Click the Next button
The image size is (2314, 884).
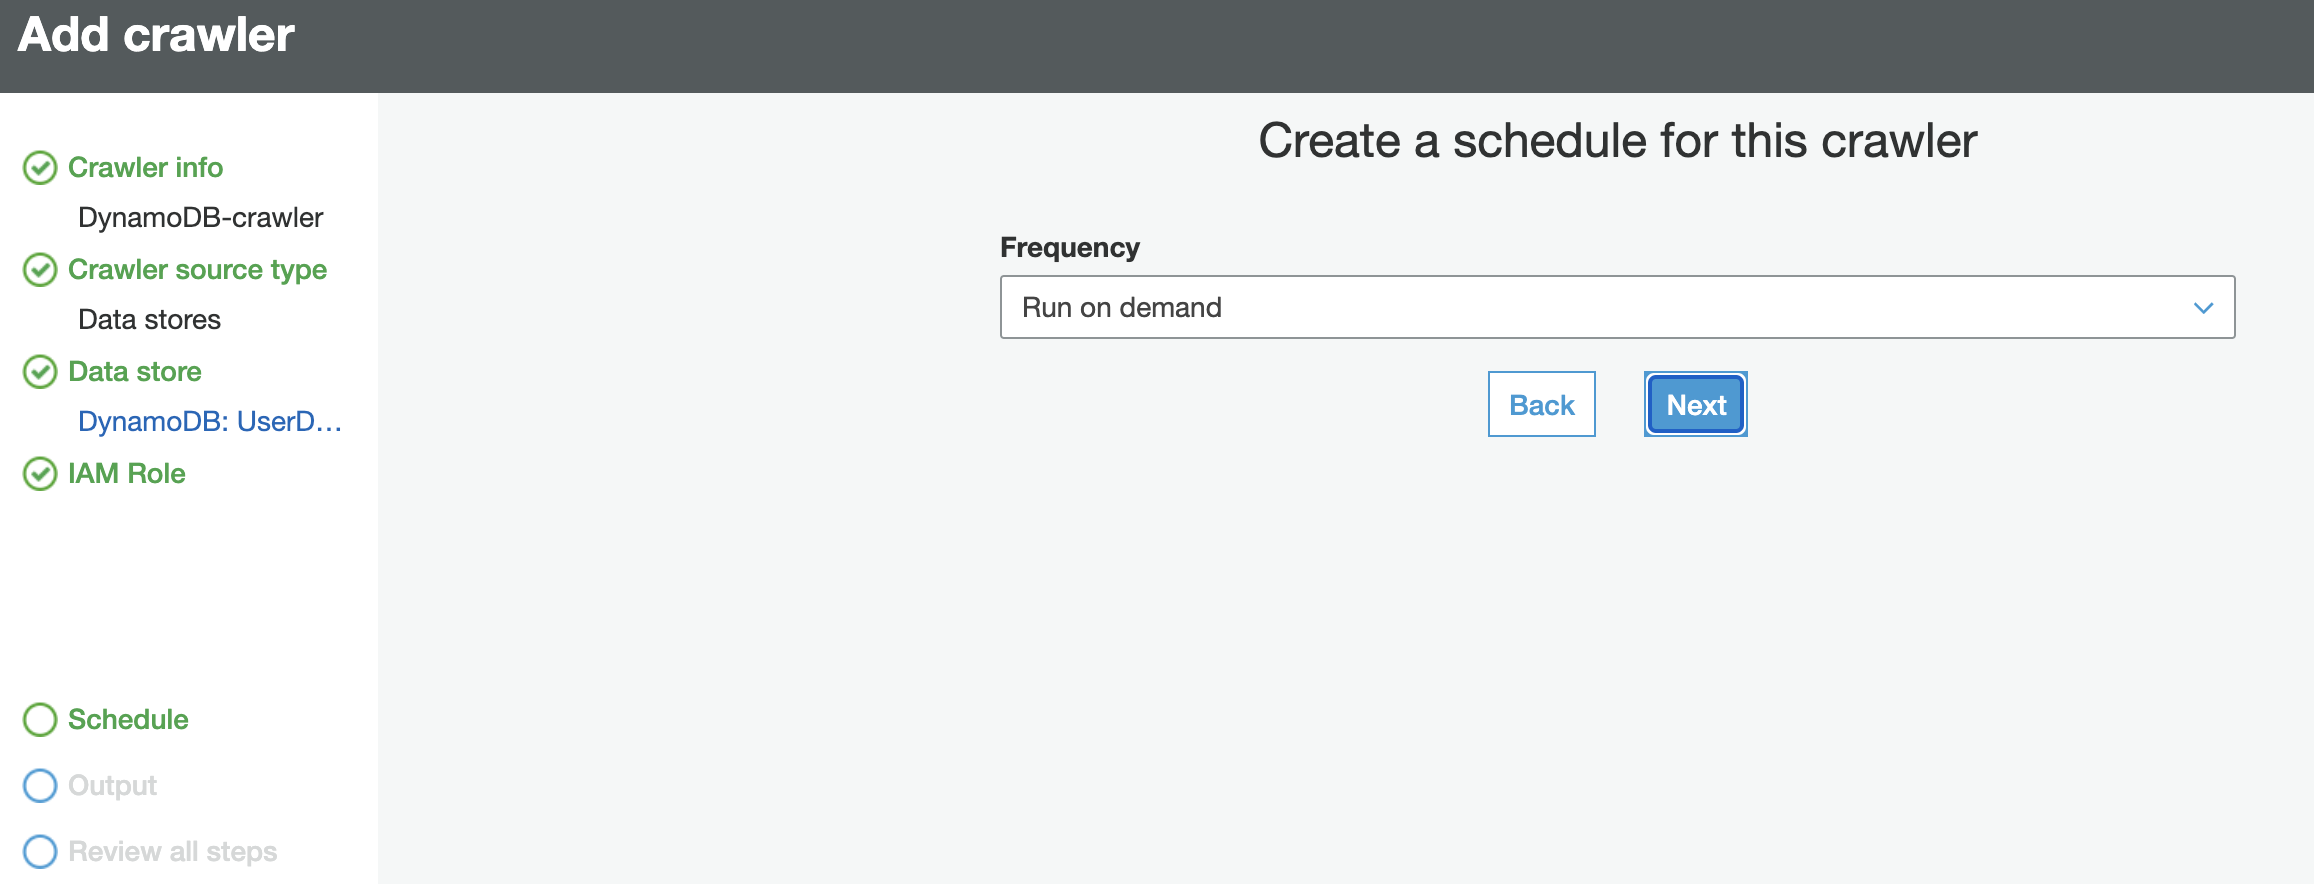[1695, 404]
